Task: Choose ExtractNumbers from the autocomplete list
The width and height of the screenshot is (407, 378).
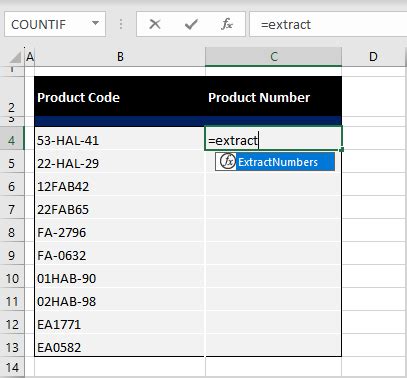Action: tap(278, 162)
